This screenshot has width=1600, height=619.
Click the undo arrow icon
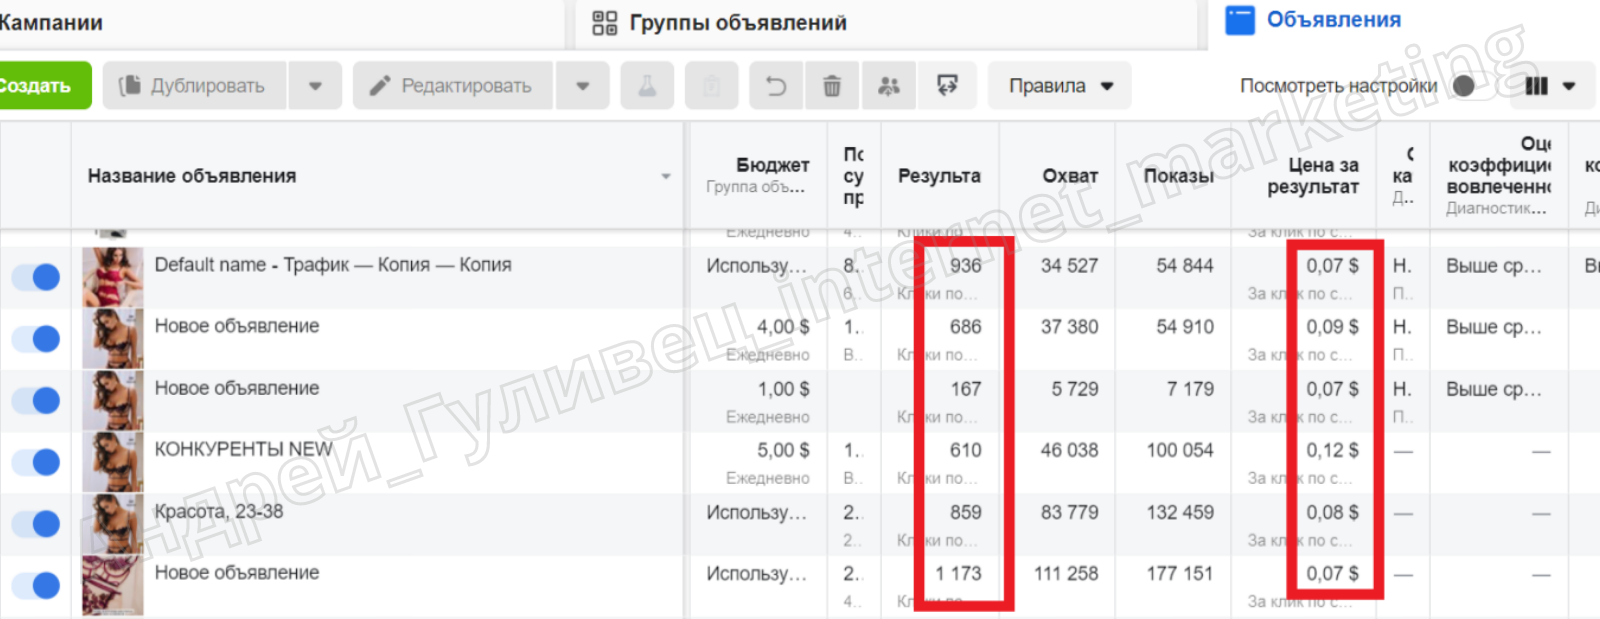click(776, 86)
